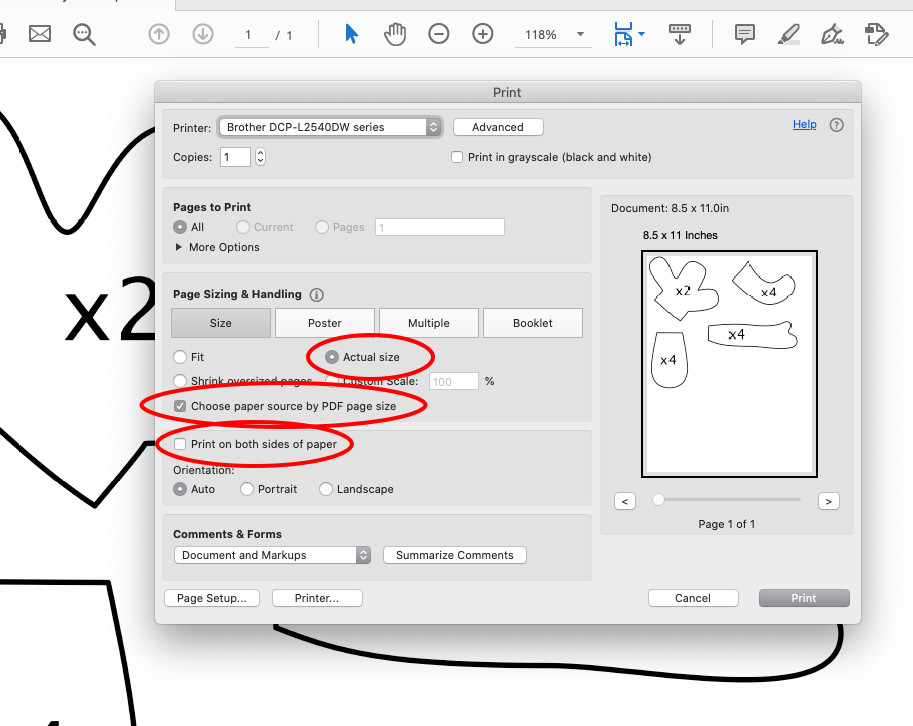Image resolution: width=913 pixels, height=726 pixels.
Task: Switch to the Poster tab
Action: pos(324,322)
